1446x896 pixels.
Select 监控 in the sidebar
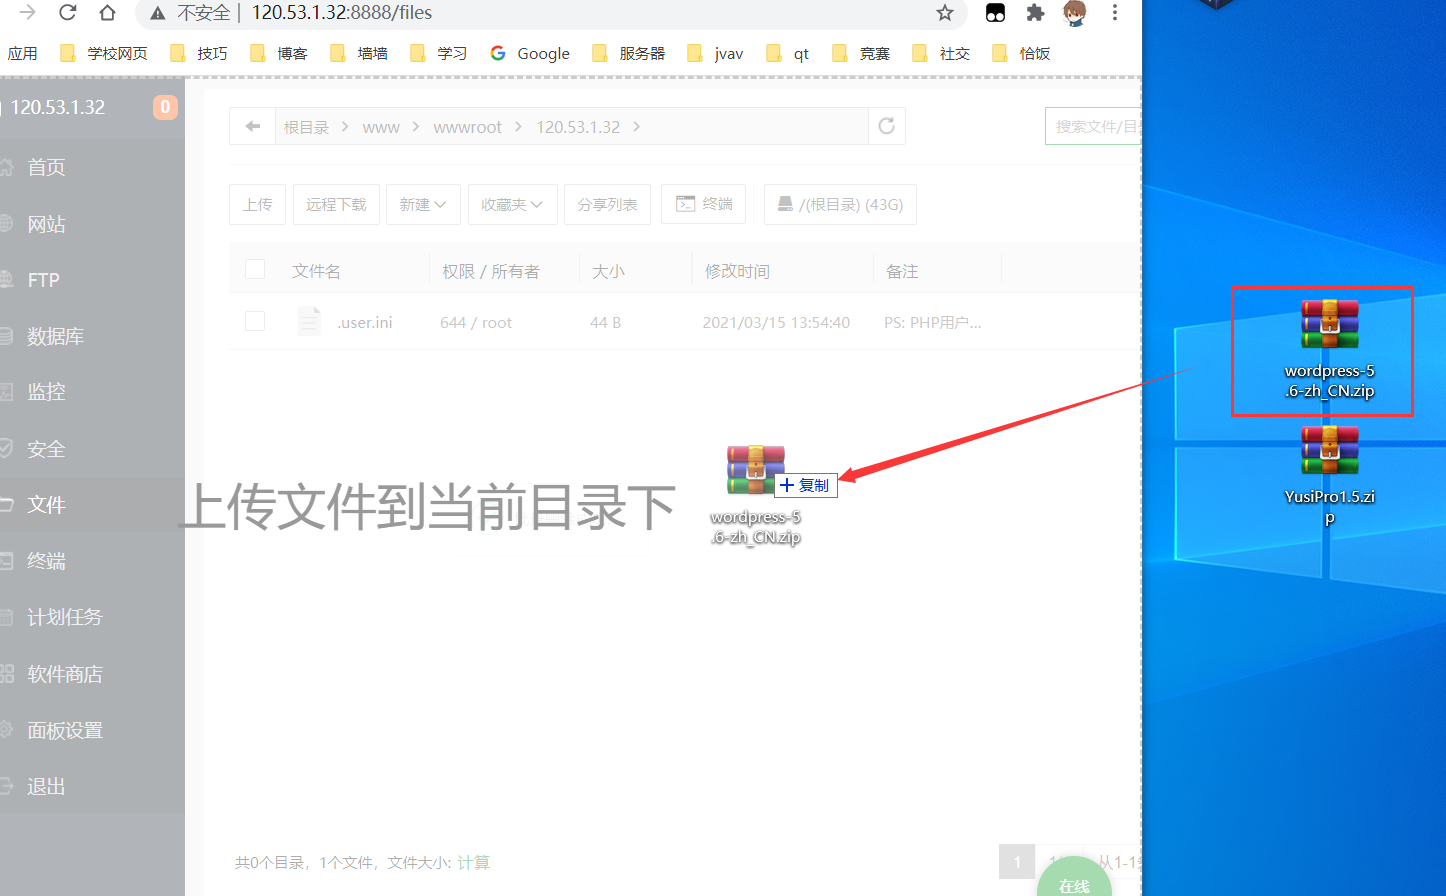coord(47,391)
